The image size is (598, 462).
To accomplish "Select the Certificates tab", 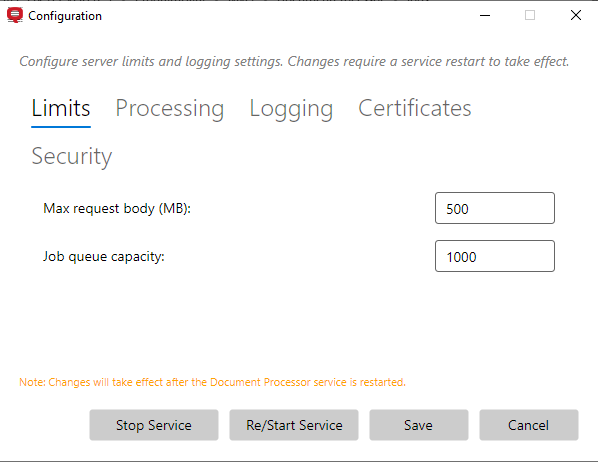I will (x=415, y=108).
